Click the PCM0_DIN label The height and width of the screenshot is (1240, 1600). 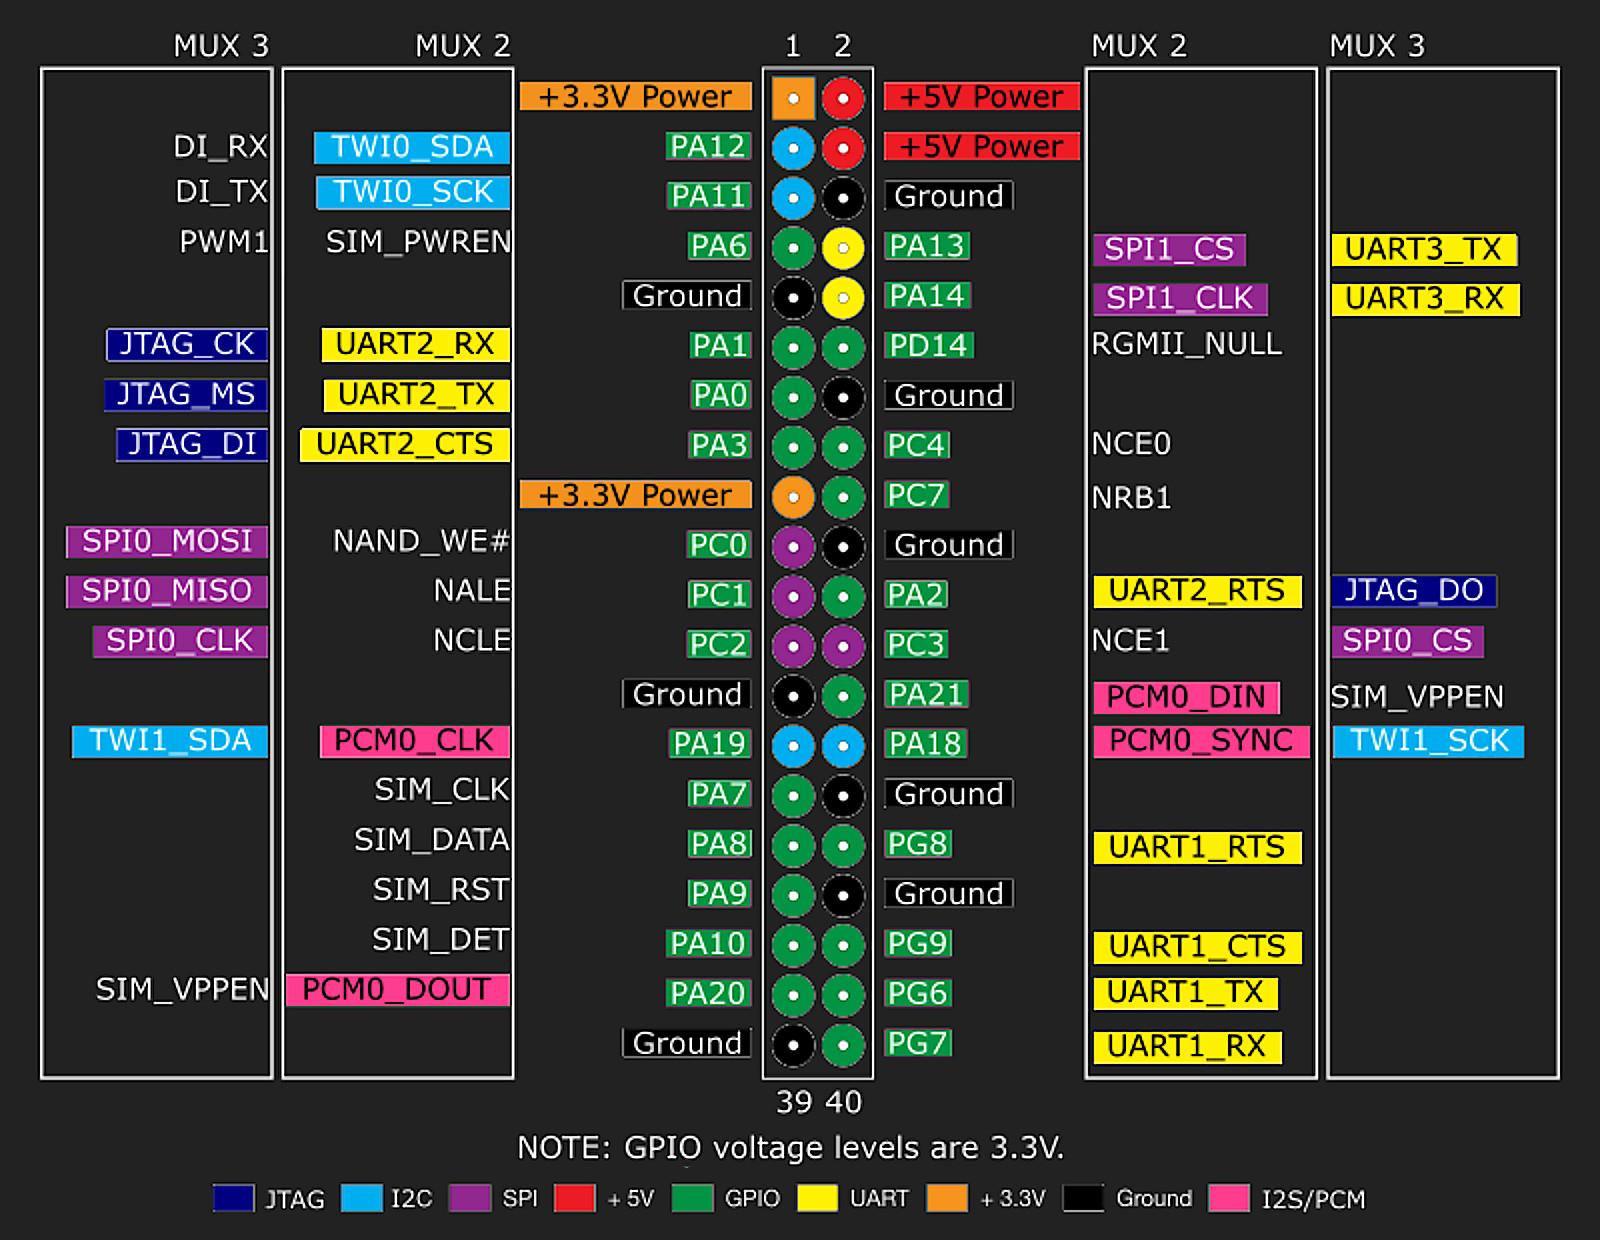tap(1187, 697)
